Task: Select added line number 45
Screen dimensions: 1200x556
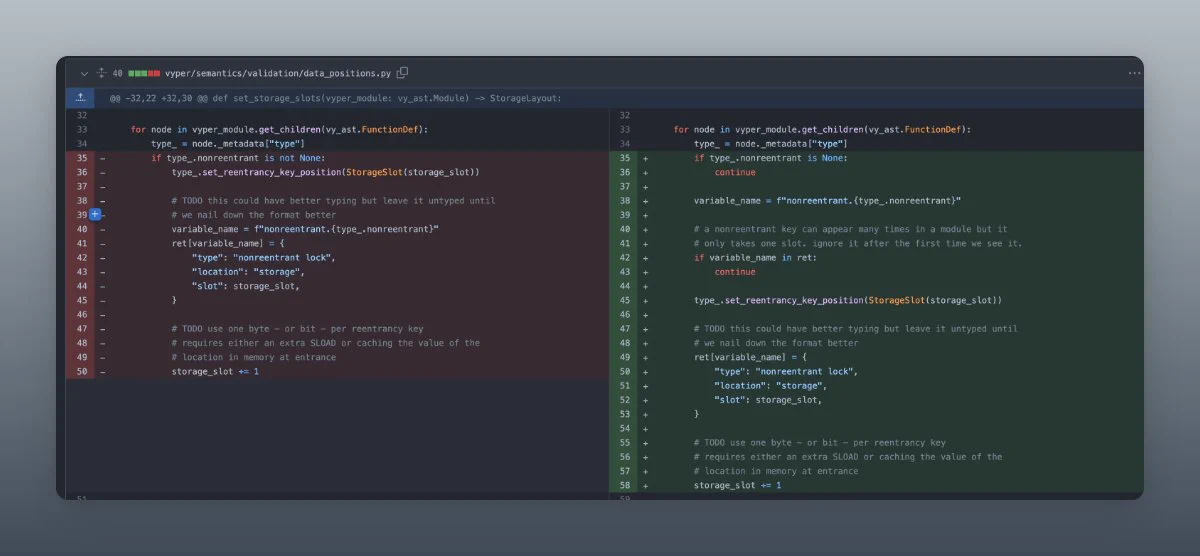Action: click(x=624, y=300)
